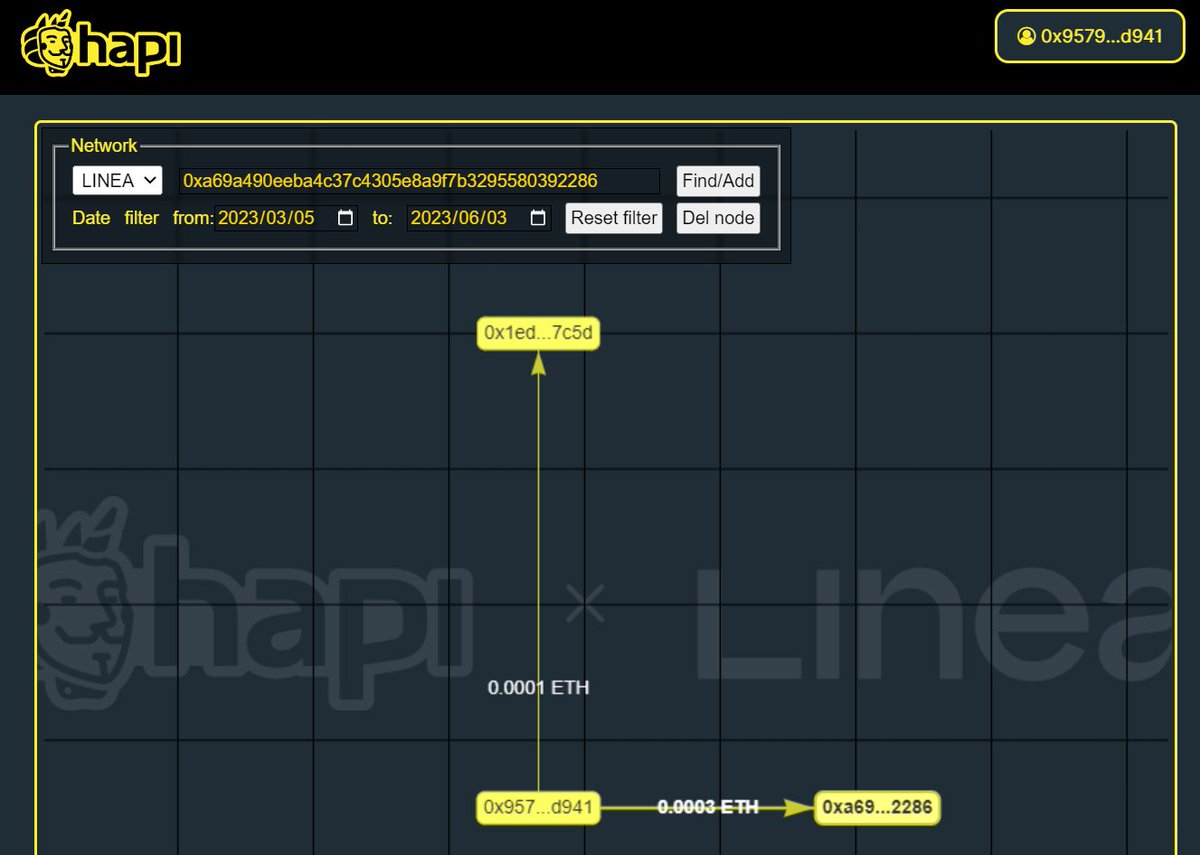Click the wallet address input field

(420, 181)
